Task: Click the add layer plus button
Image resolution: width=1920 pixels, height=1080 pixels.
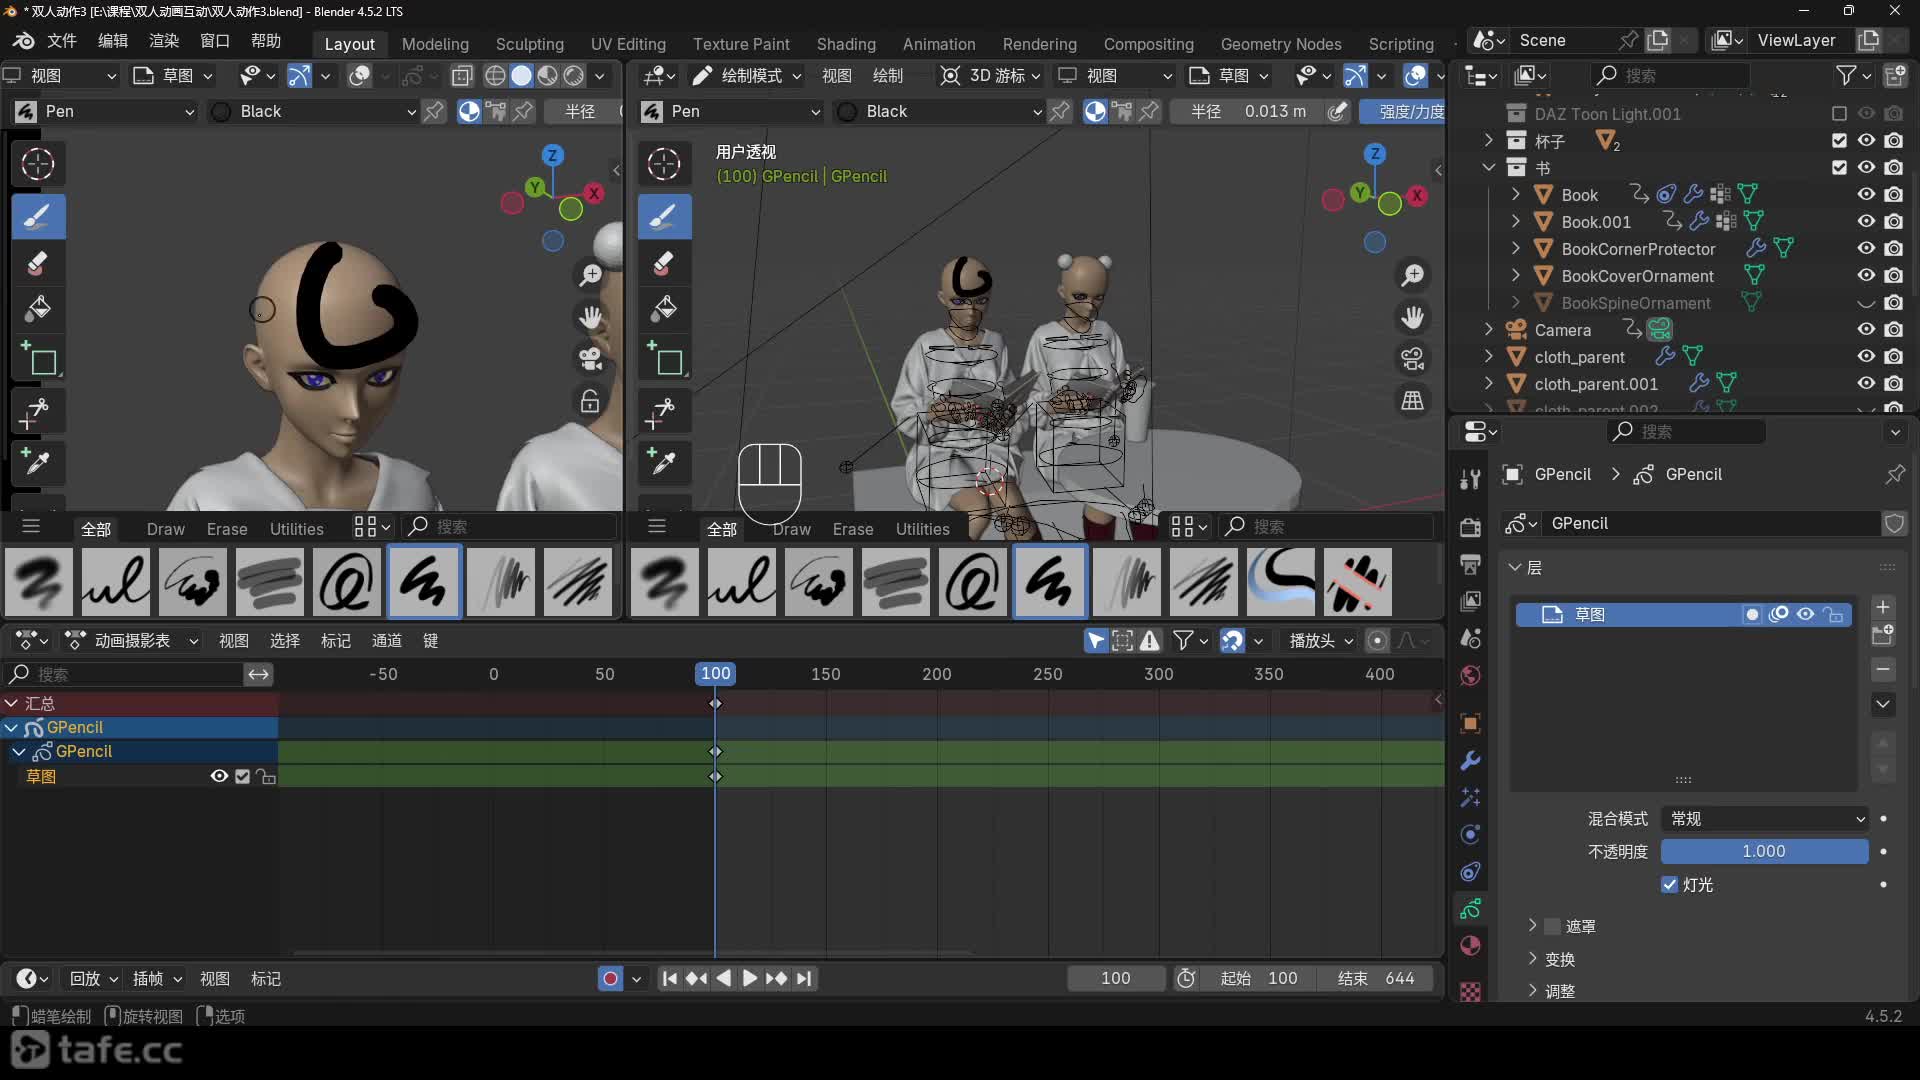Action: [1883, 607]
